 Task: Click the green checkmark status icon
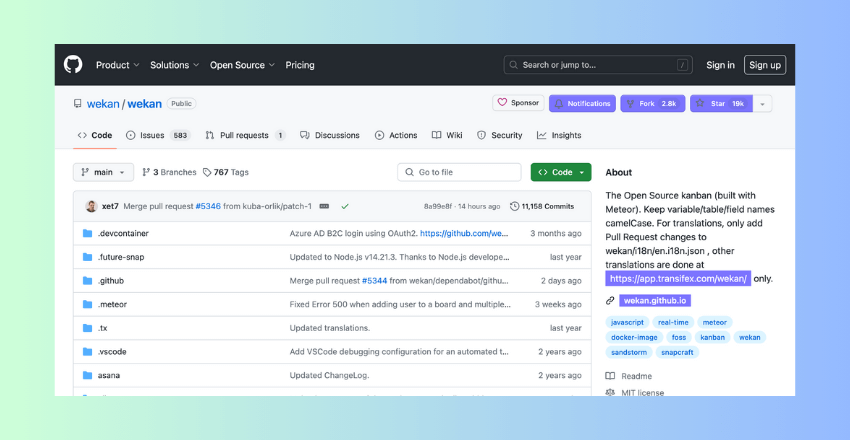click(x=345, y=206)
